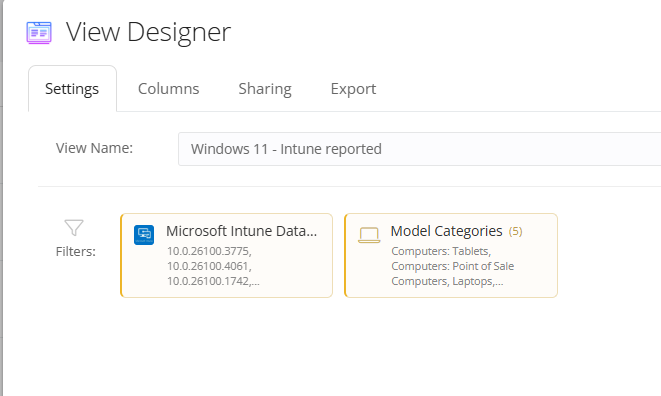Click the View Name input field
The width and height of the screenshot is (661, 396).
[419, 149]
